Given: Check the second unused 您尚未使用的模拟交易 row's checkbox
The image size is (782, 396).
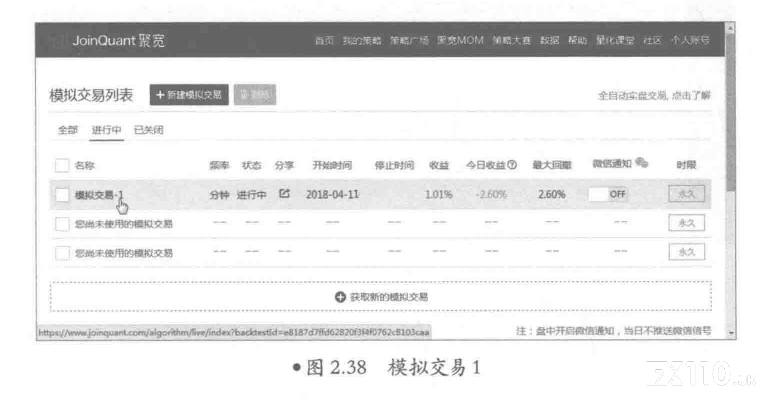Looking at the screenshot, I should coord(62,253).
